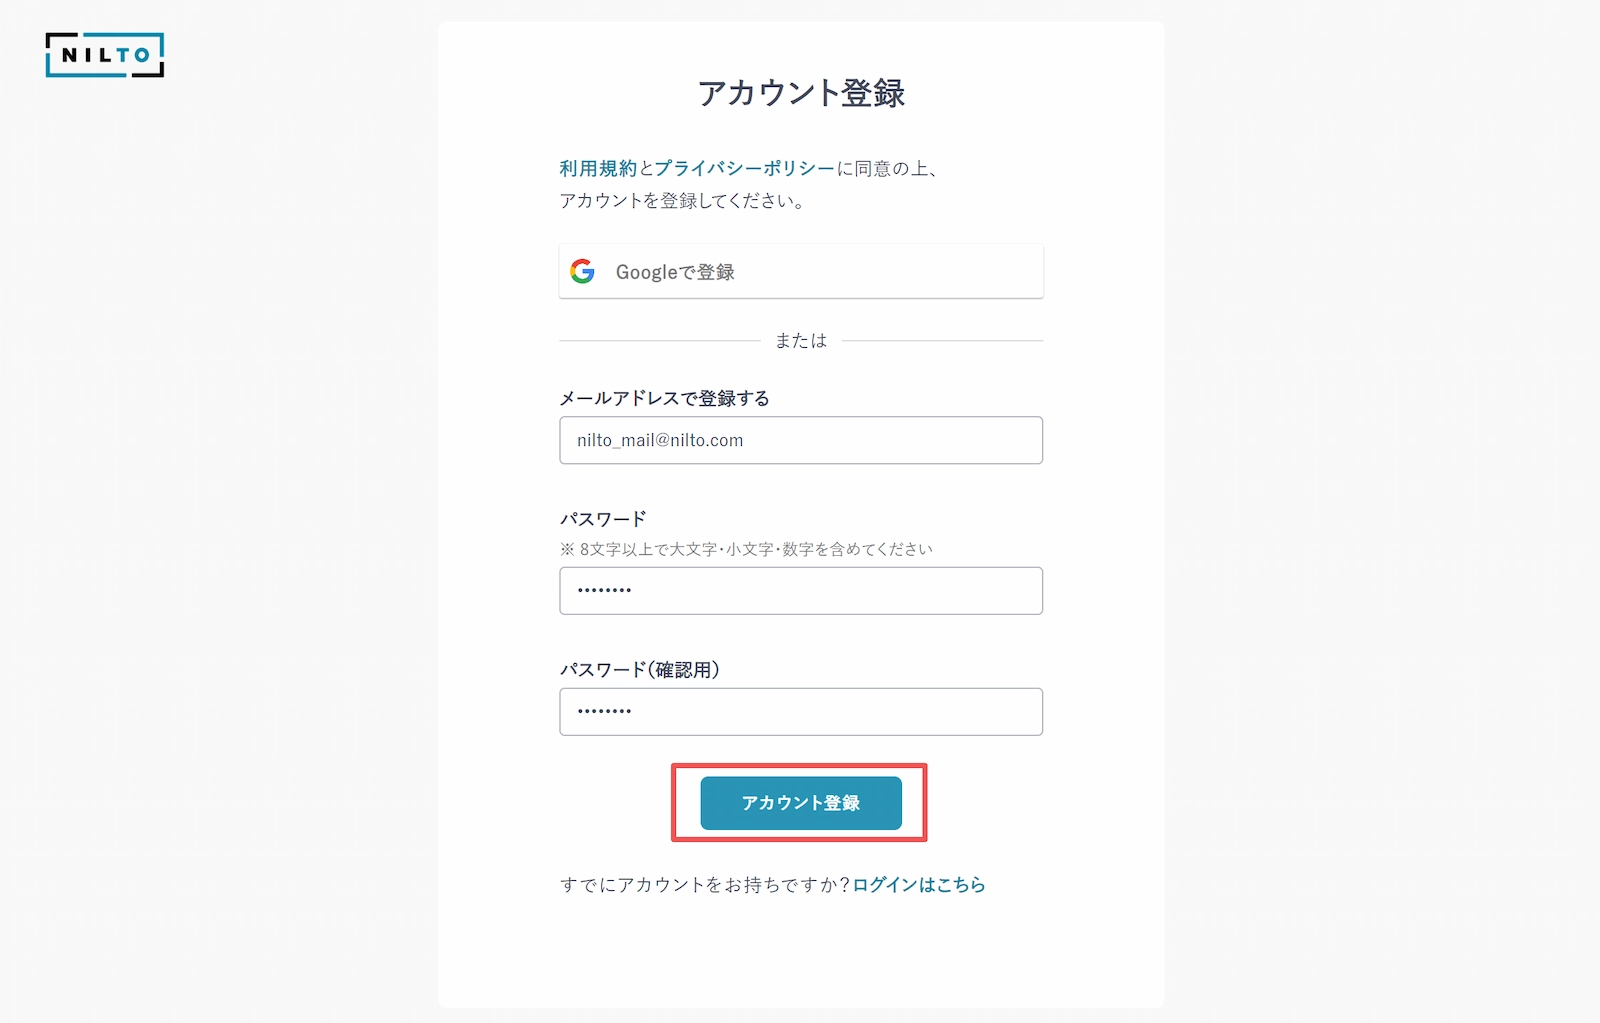Screen dimensions: 1600x1023
Task: Click the に同意の上、 text after links
Action: coord(887,168)
